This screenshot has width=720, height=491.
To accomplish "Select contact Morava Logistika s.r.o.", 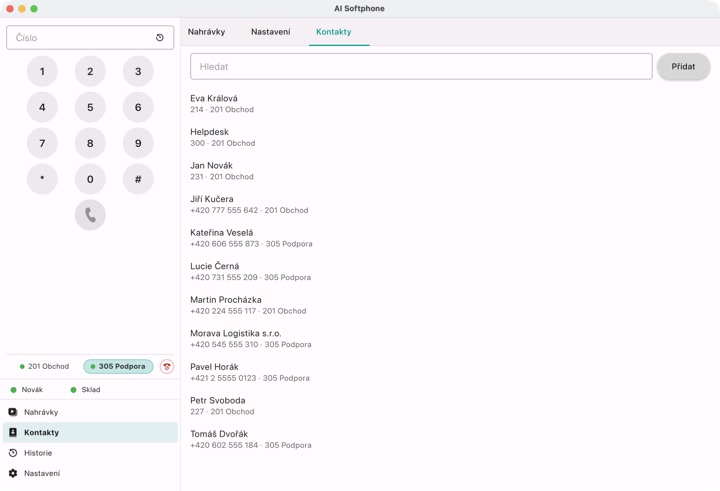I will [x=450, y=339].
